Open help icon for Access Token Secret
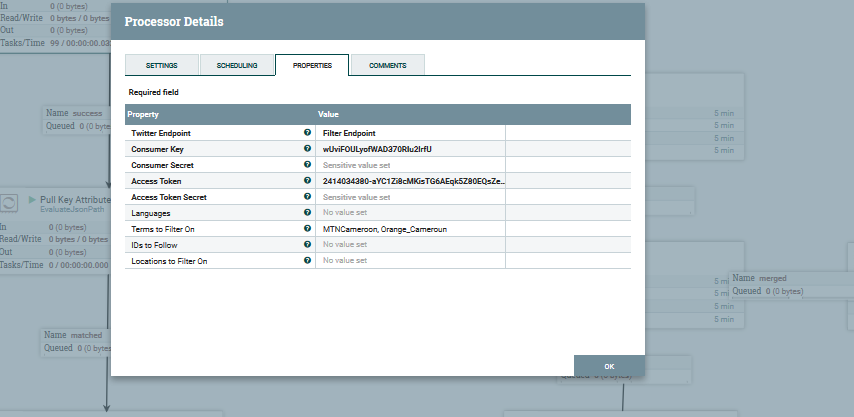Viewport: 854px width, 417px height. click(x=307, y=197)
